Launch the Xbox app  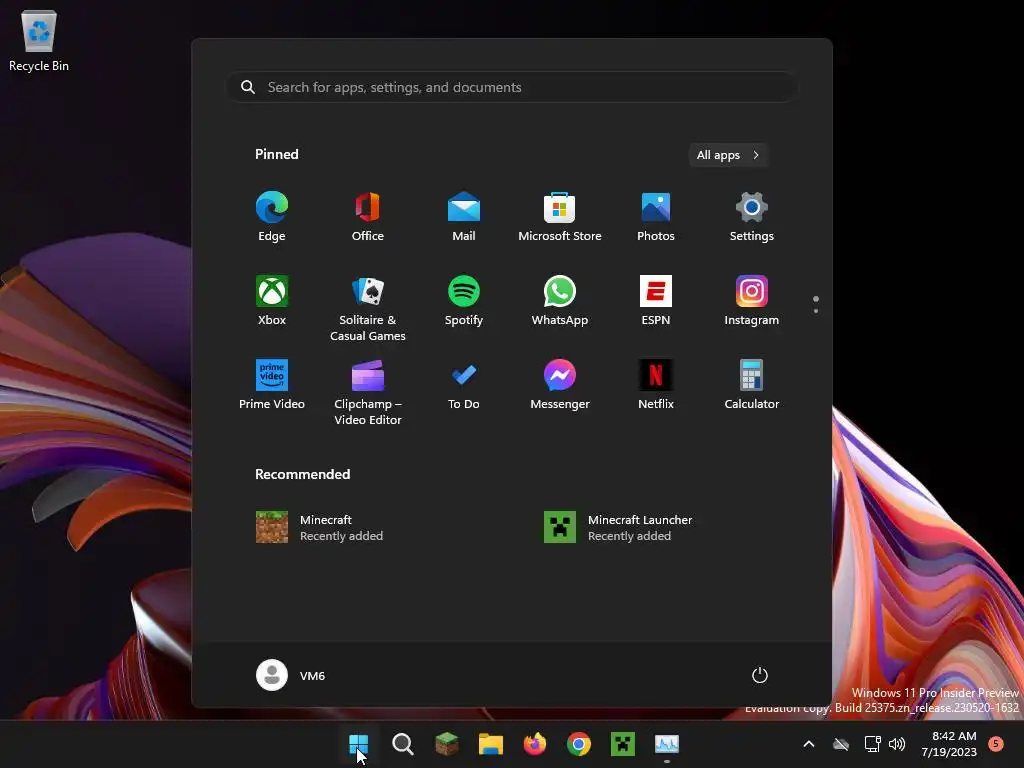coord(272,301)
